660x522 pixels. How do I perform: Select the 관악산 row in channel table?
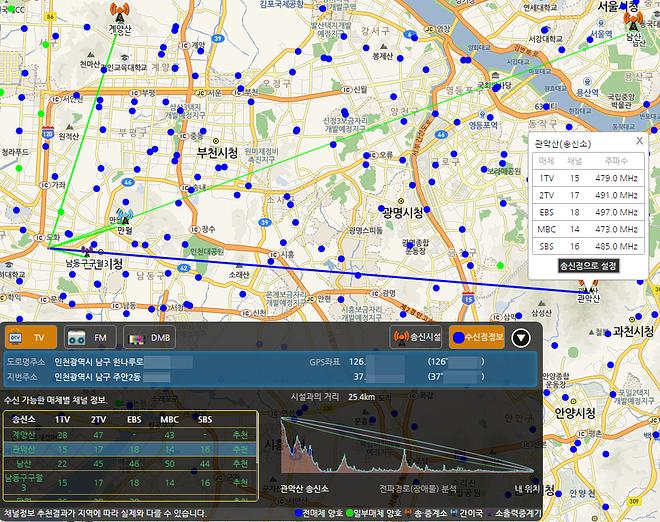point(130,450)
